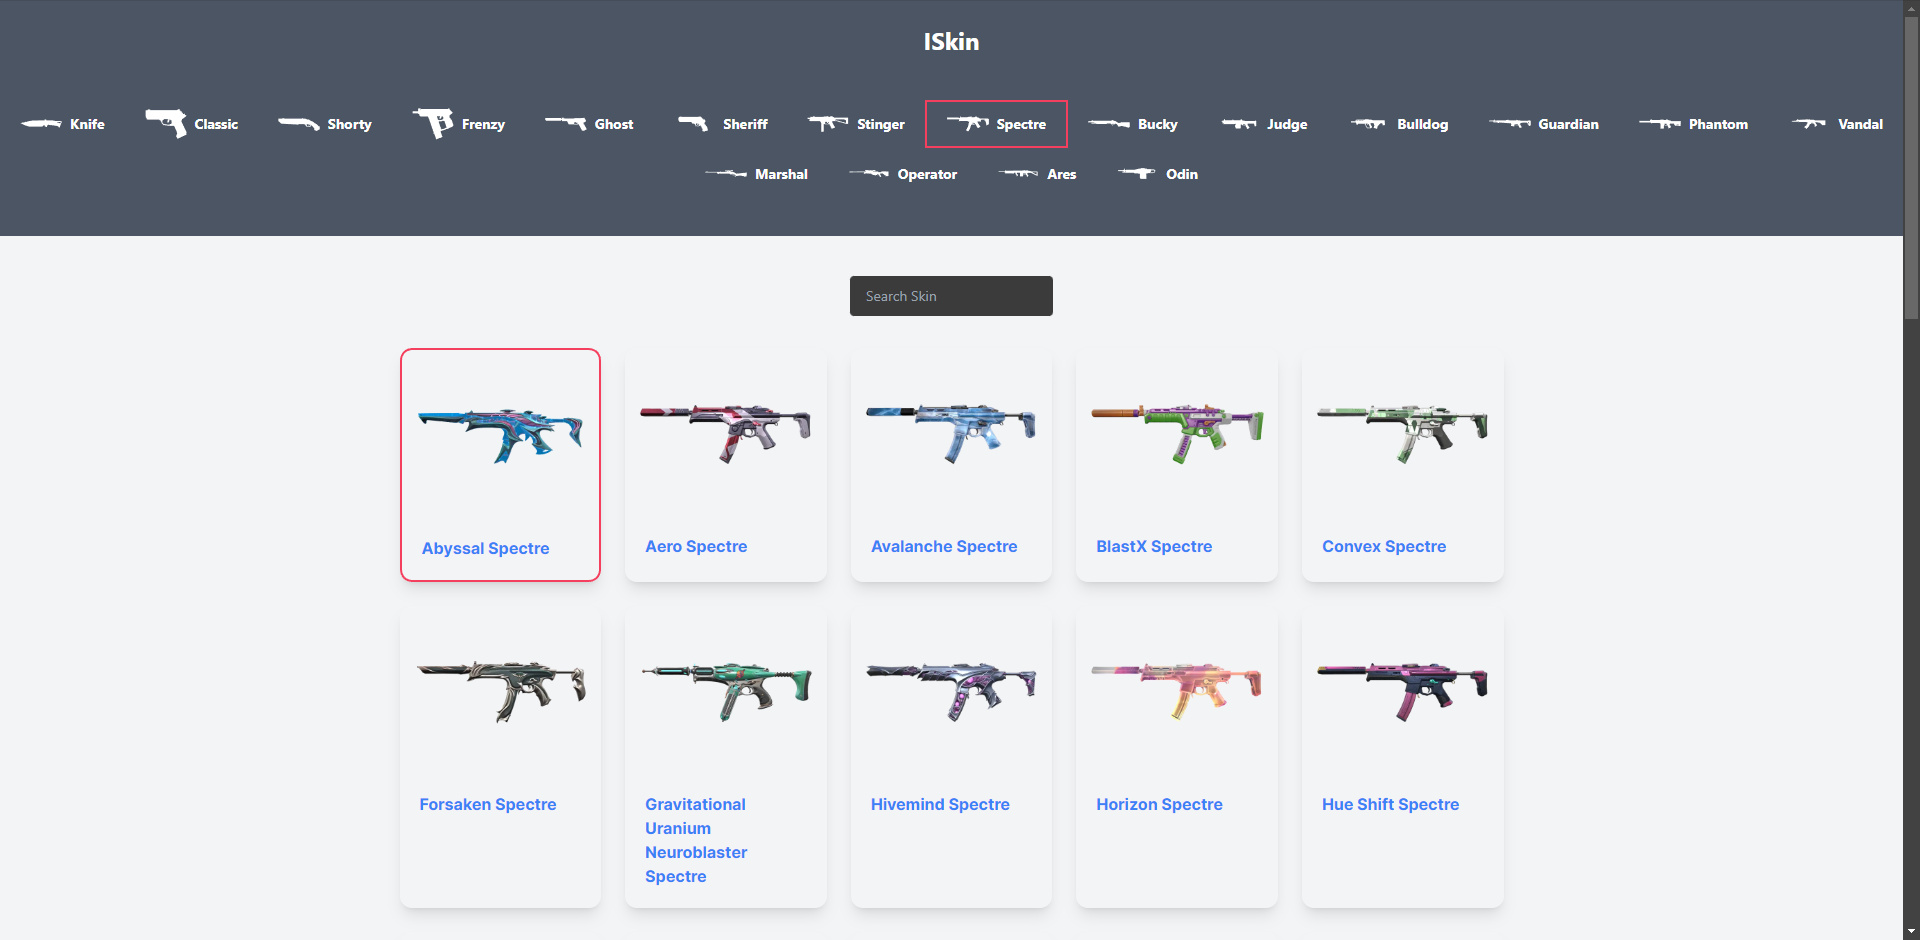The width and height of the screenshot is (1920, 940).
Task: Open the Marshal label text
Action: pos(781,174)
